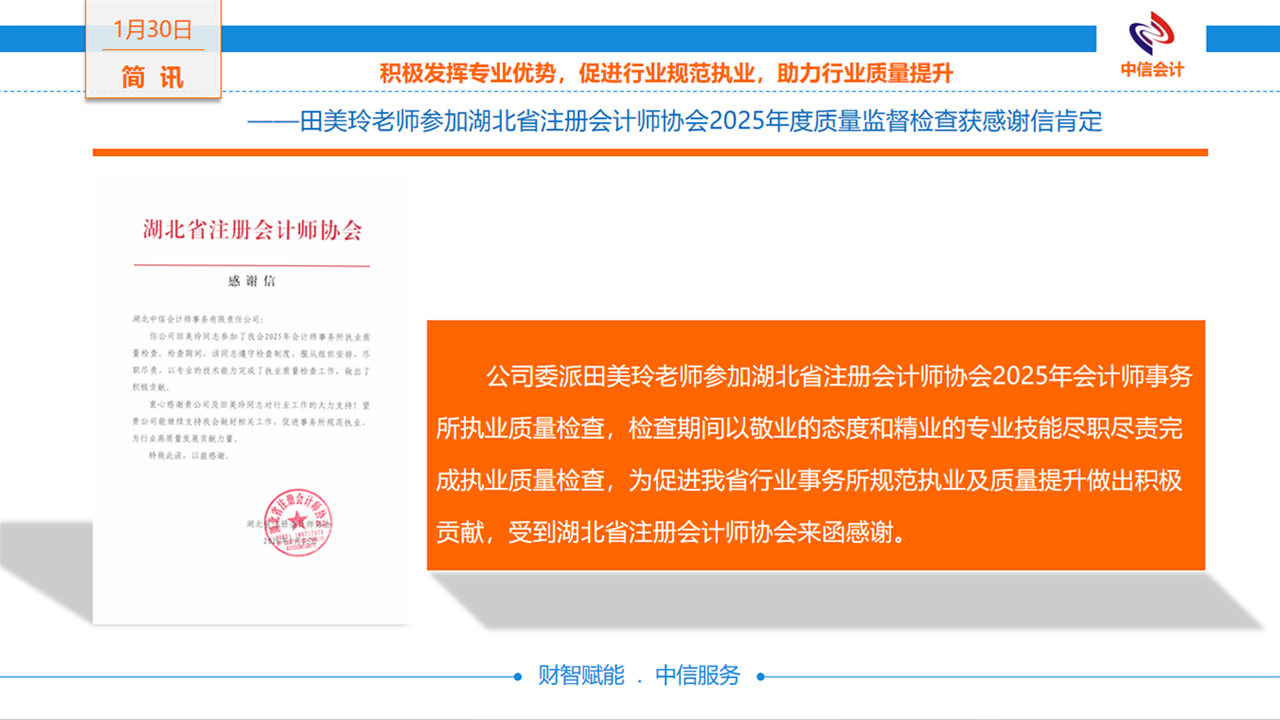The image size is (1280, 720).
Task: Click the 中信服务 footer text
Action: coord(698,675)
